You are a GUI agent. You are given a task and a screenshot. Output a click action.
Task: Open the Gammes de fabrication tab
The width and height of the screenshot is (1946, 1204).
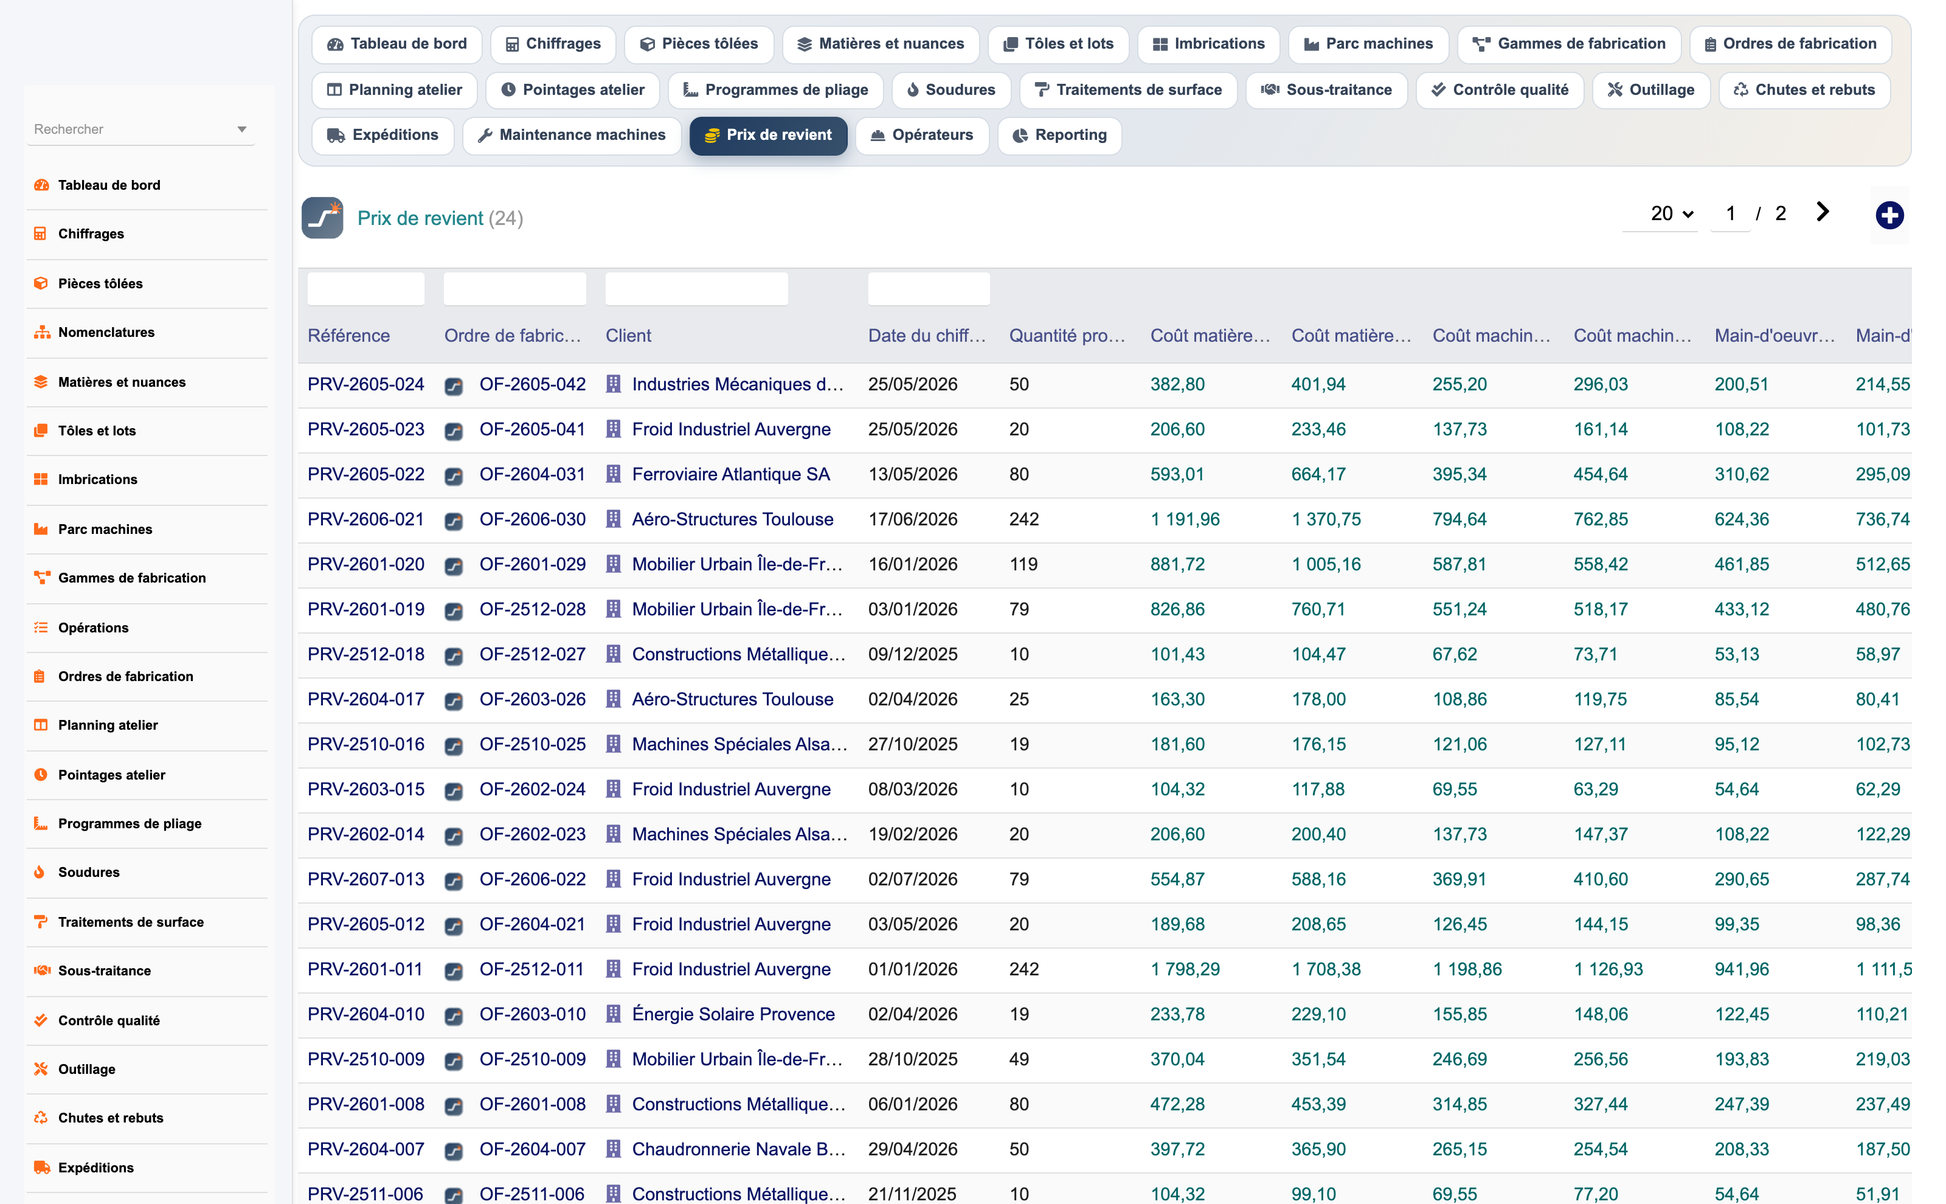point(1570,44)
